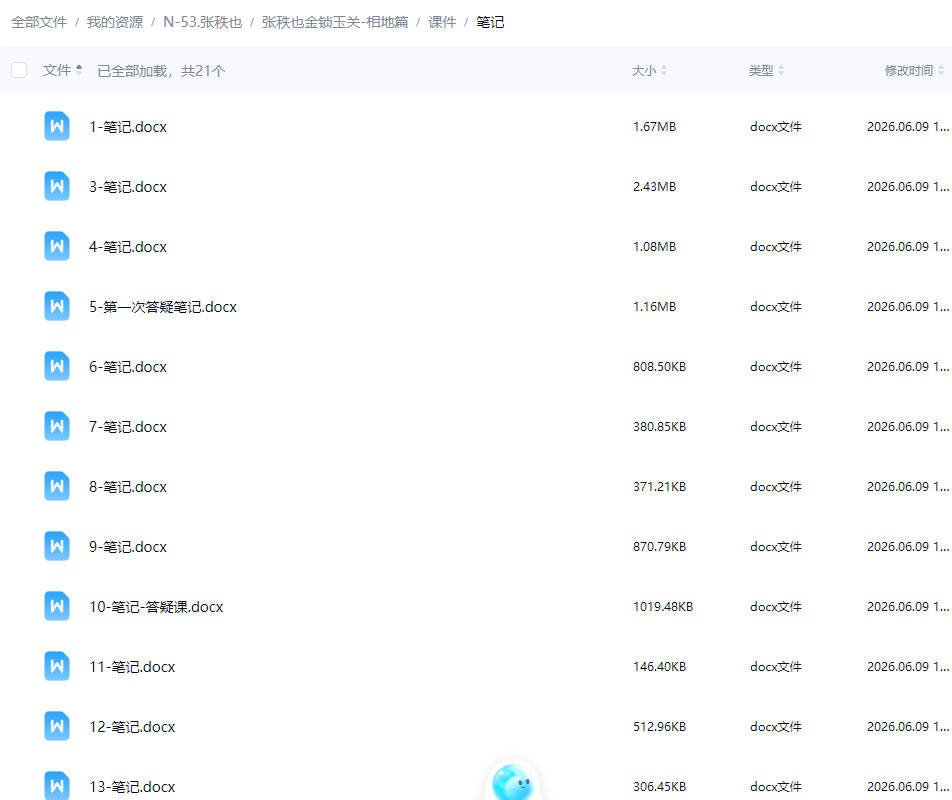Click the Word icon for 6-笔记.docx

(56, 367)
